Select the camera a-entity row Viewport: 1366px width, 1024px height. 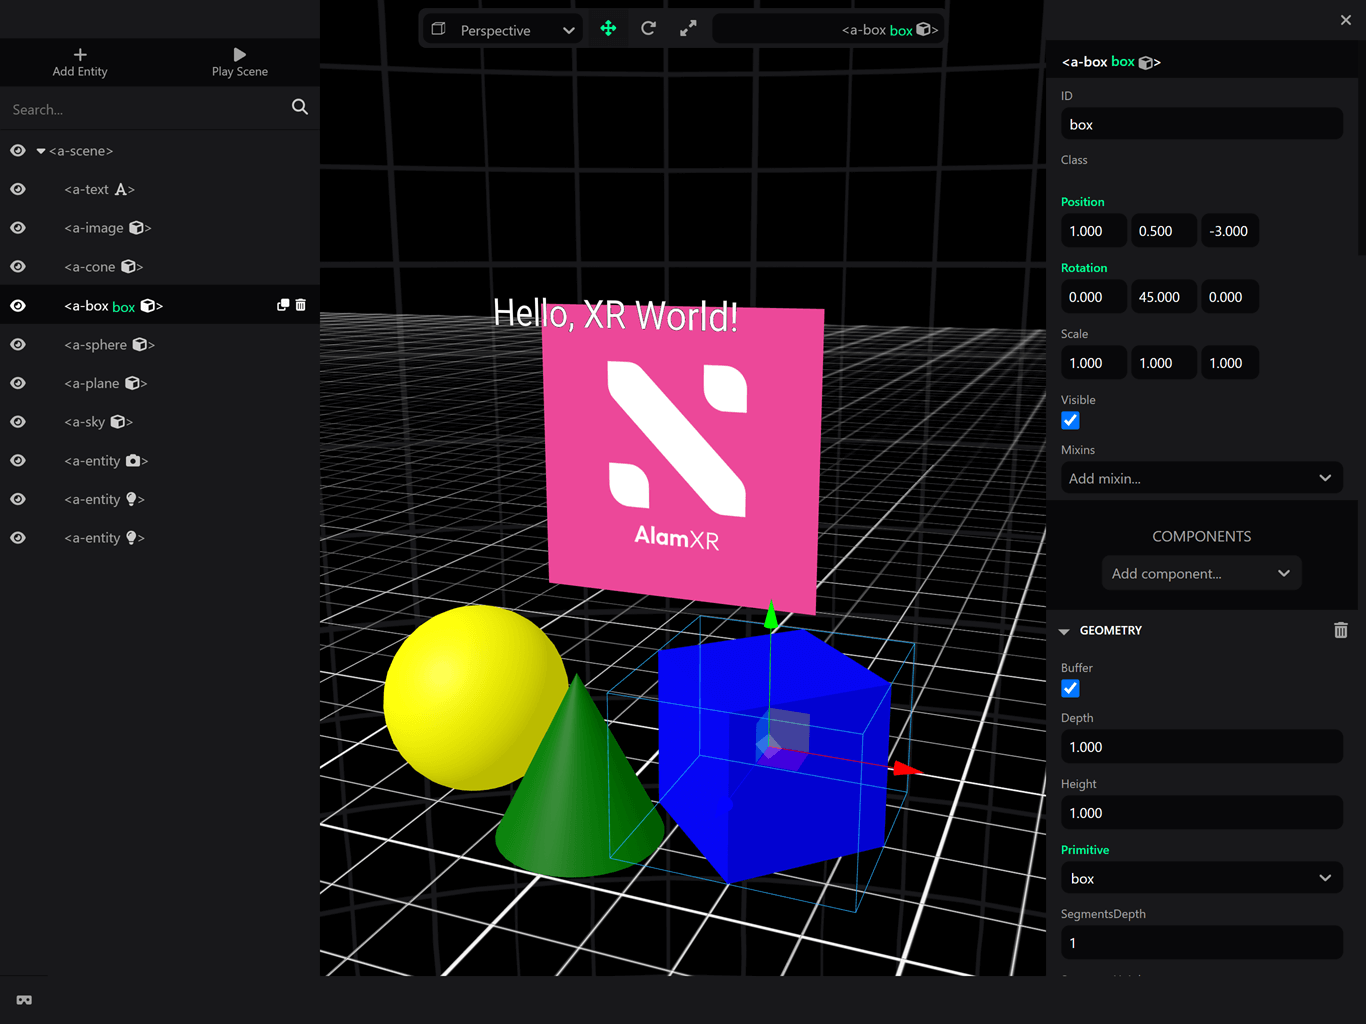(x=160, y=461)
